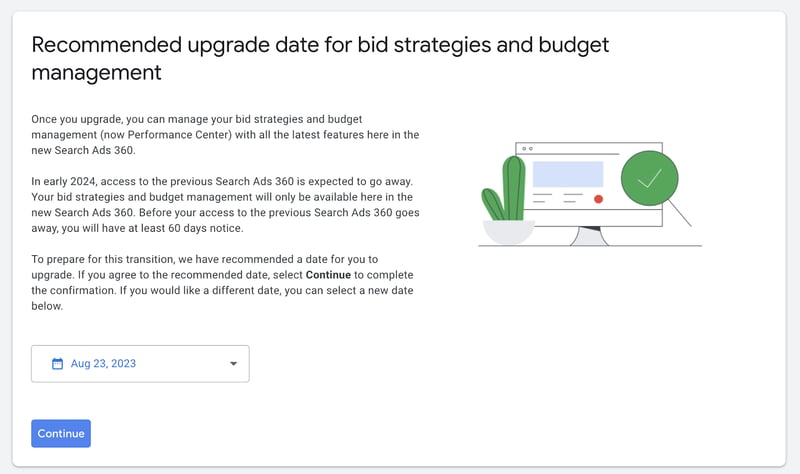Click the blue Continue button
The image size is (800, 474).
(x=61, y=433)
